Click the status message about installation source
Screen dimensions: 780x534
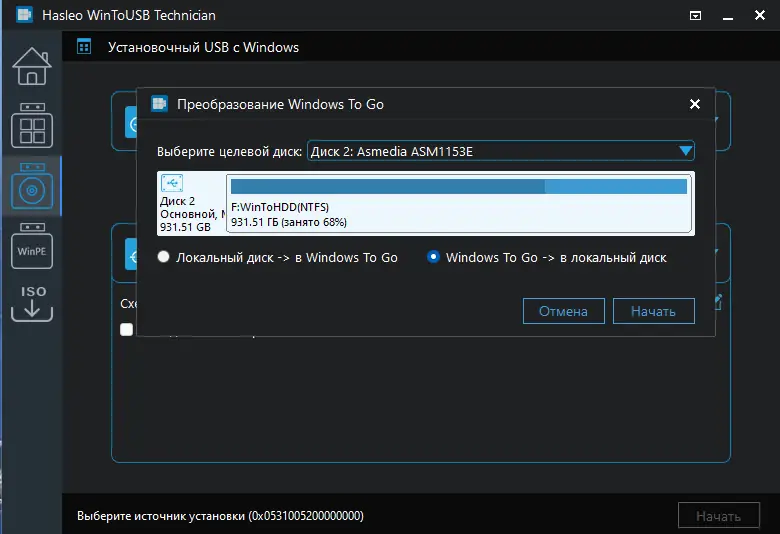pyautogui.click(x=220, y=516)
